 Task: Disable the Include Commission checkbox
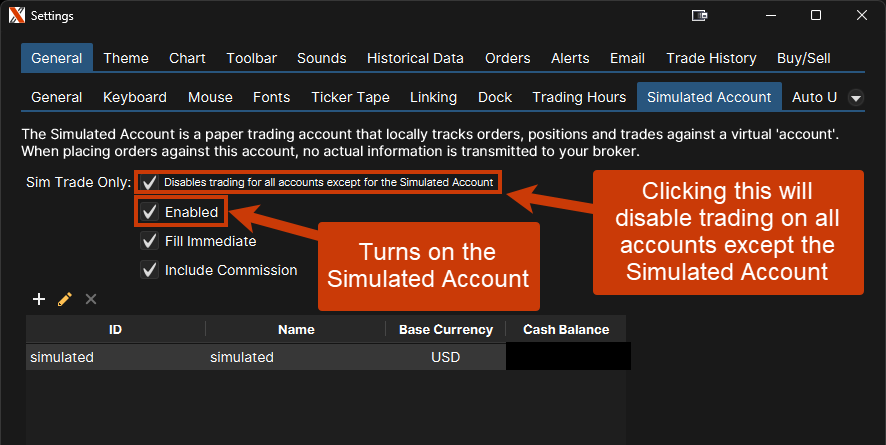click(149, 270)
